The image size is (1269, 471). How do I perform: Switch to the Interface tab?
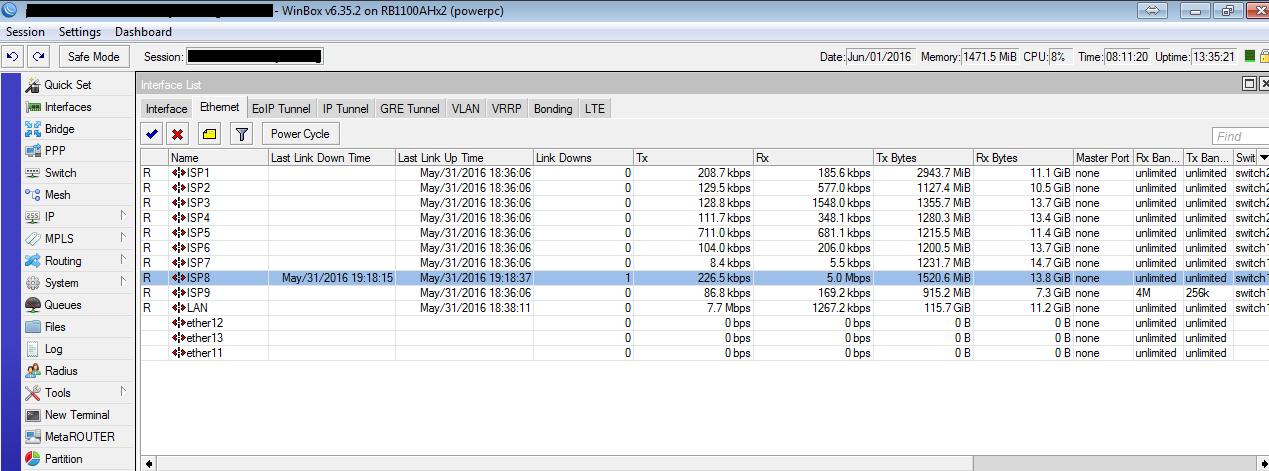(166, 109)
